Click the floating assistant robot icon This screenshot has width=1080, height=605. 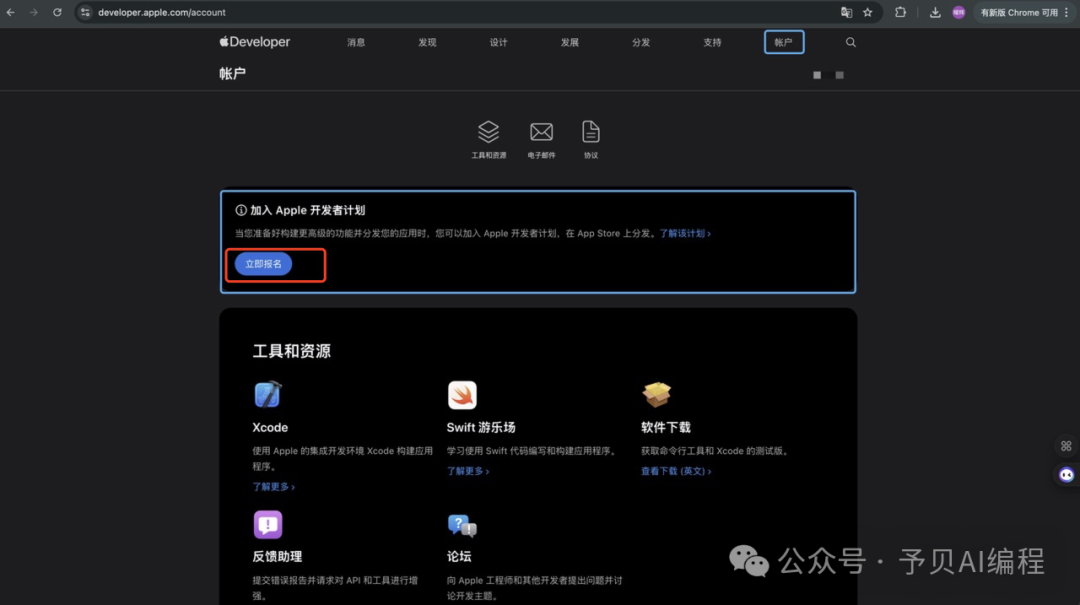coord(1066,475)
